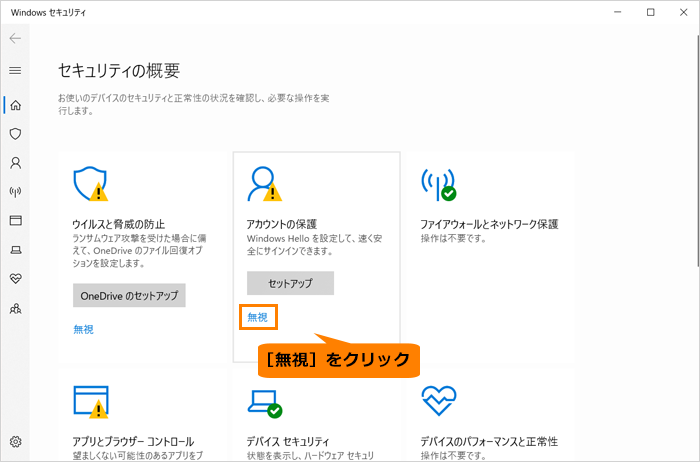This screenshot has height=462, width=700.
Task: Open ファイアウォールとネットワーク保護 title
Action: pyautogui.click(x=489, y=224)
